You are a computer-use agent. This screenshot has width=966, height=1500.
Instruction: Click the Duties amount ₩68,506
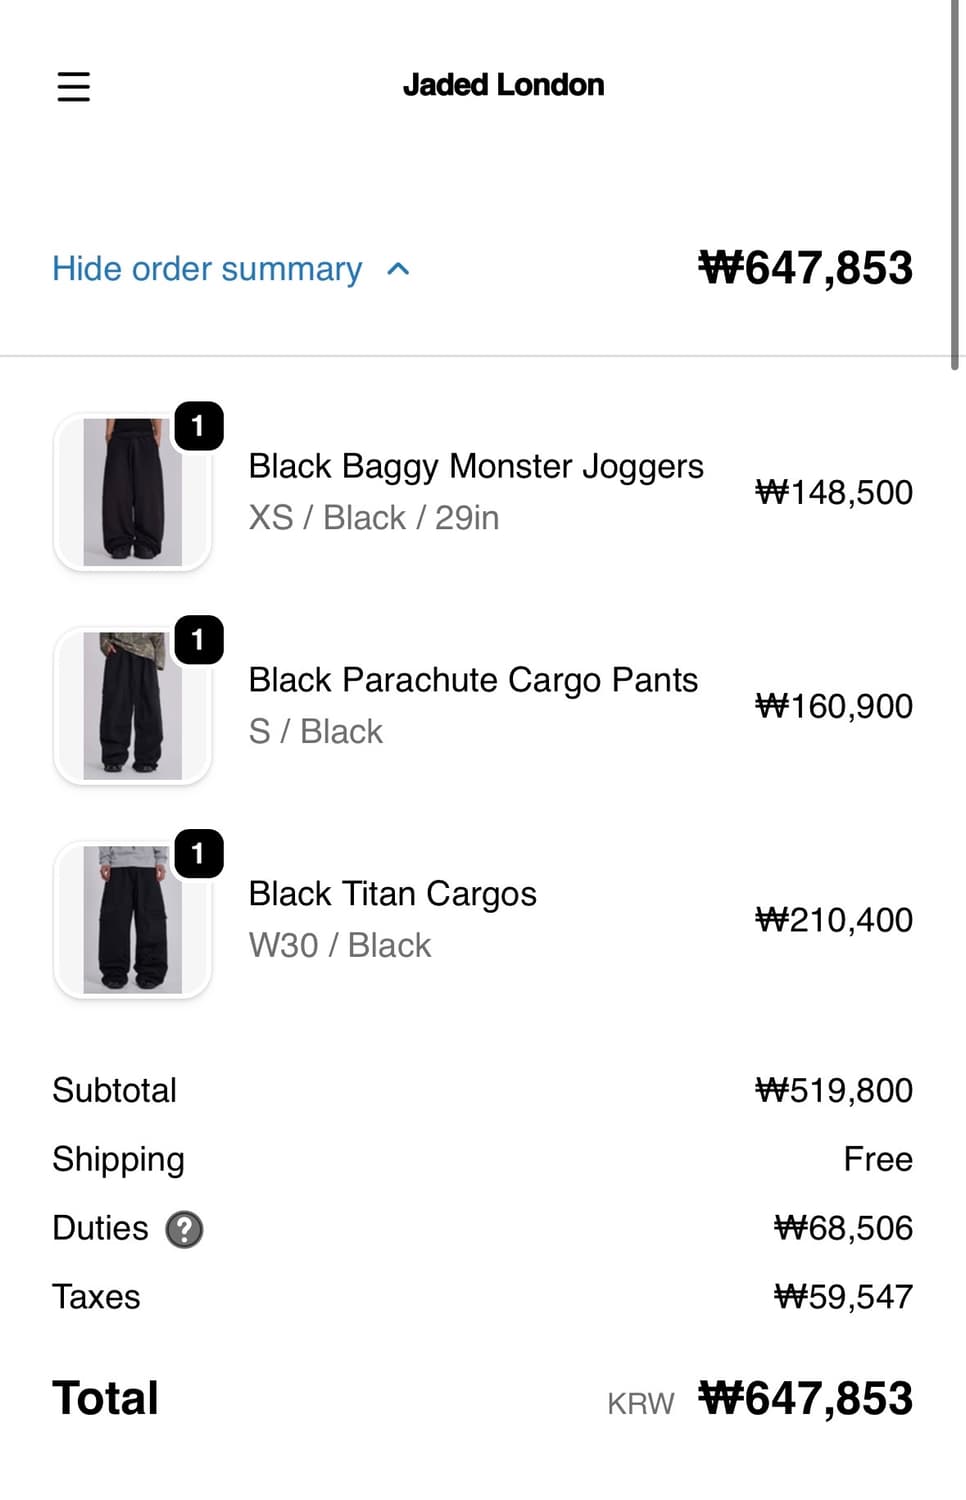click(843, 1228)
